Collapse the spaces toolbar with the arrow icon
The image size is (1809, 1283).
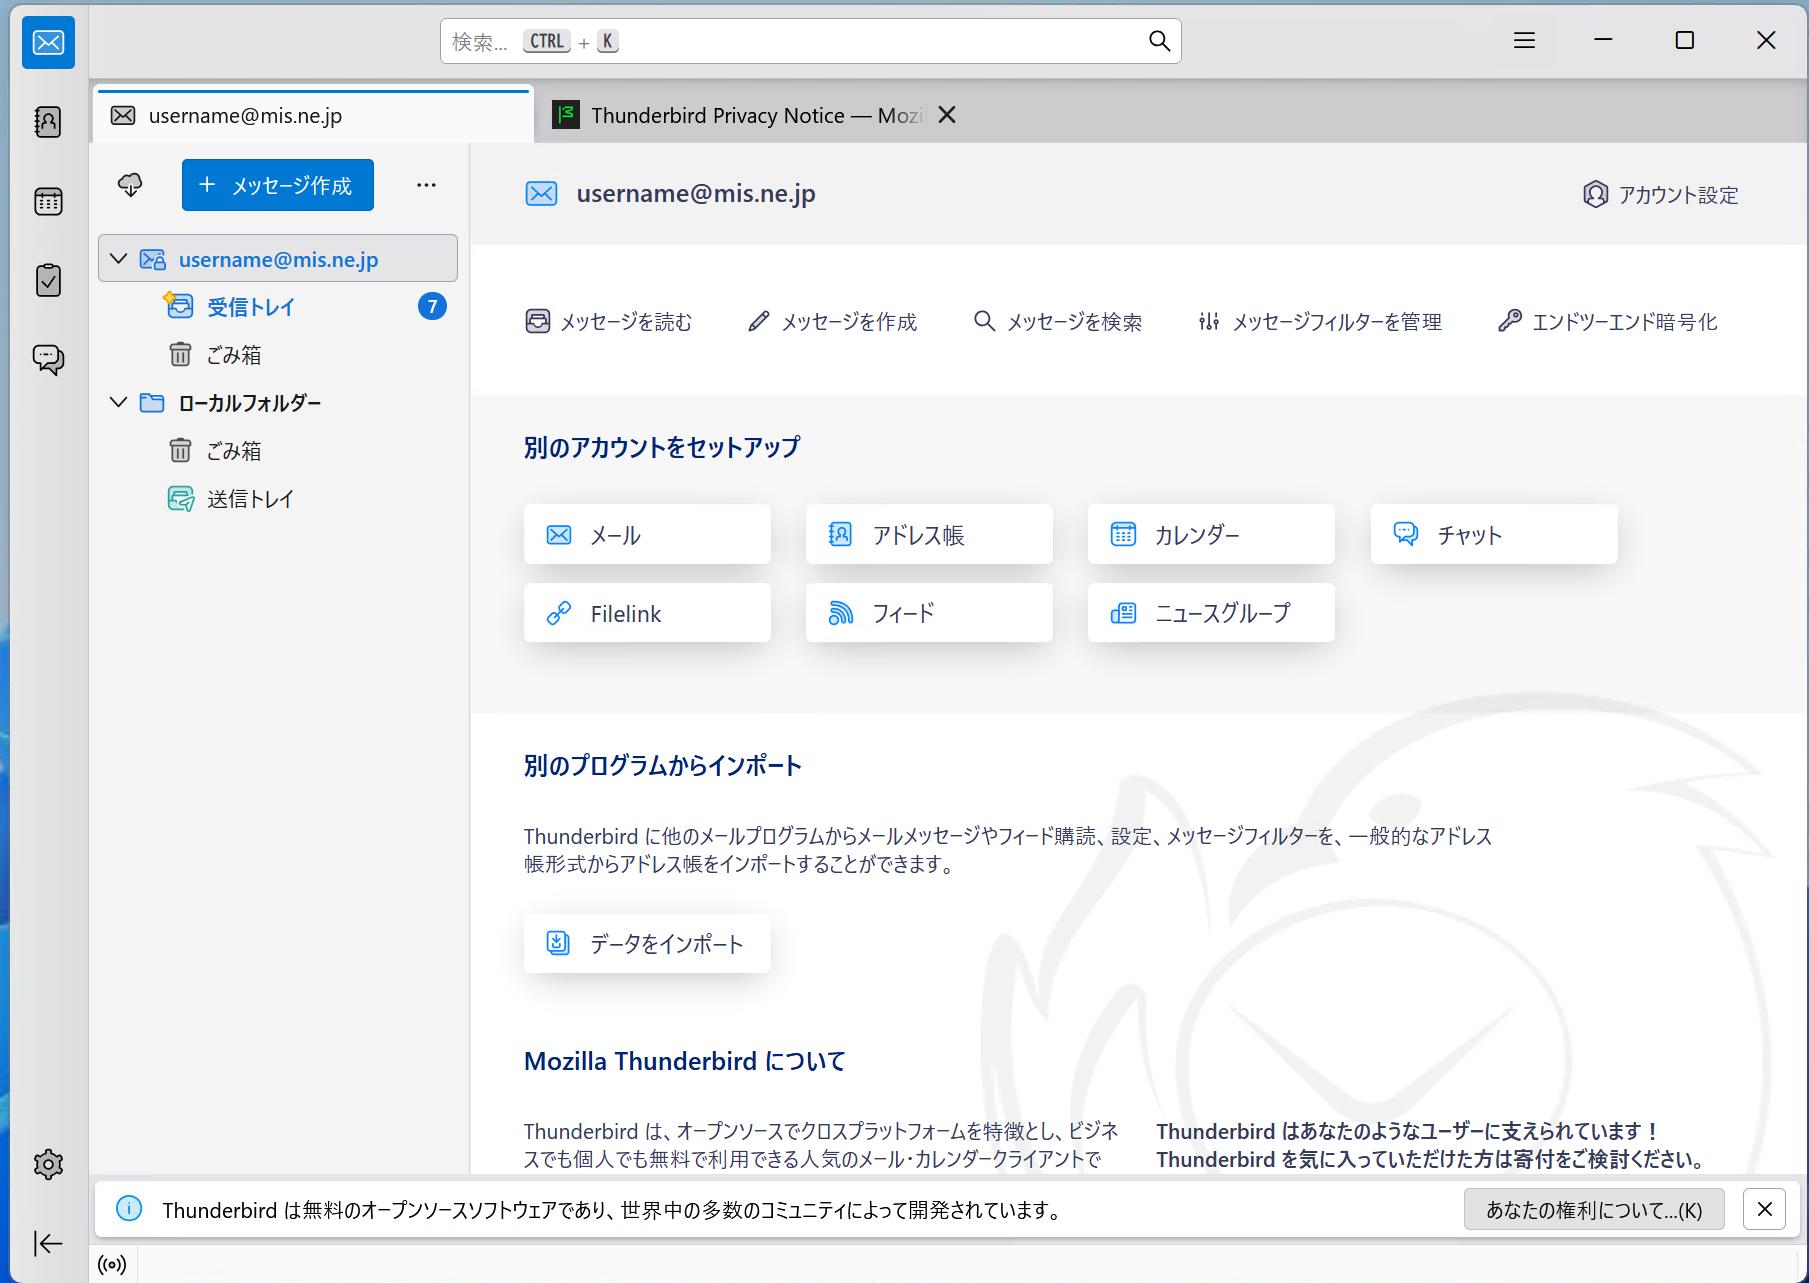(x=48, y=1243)
